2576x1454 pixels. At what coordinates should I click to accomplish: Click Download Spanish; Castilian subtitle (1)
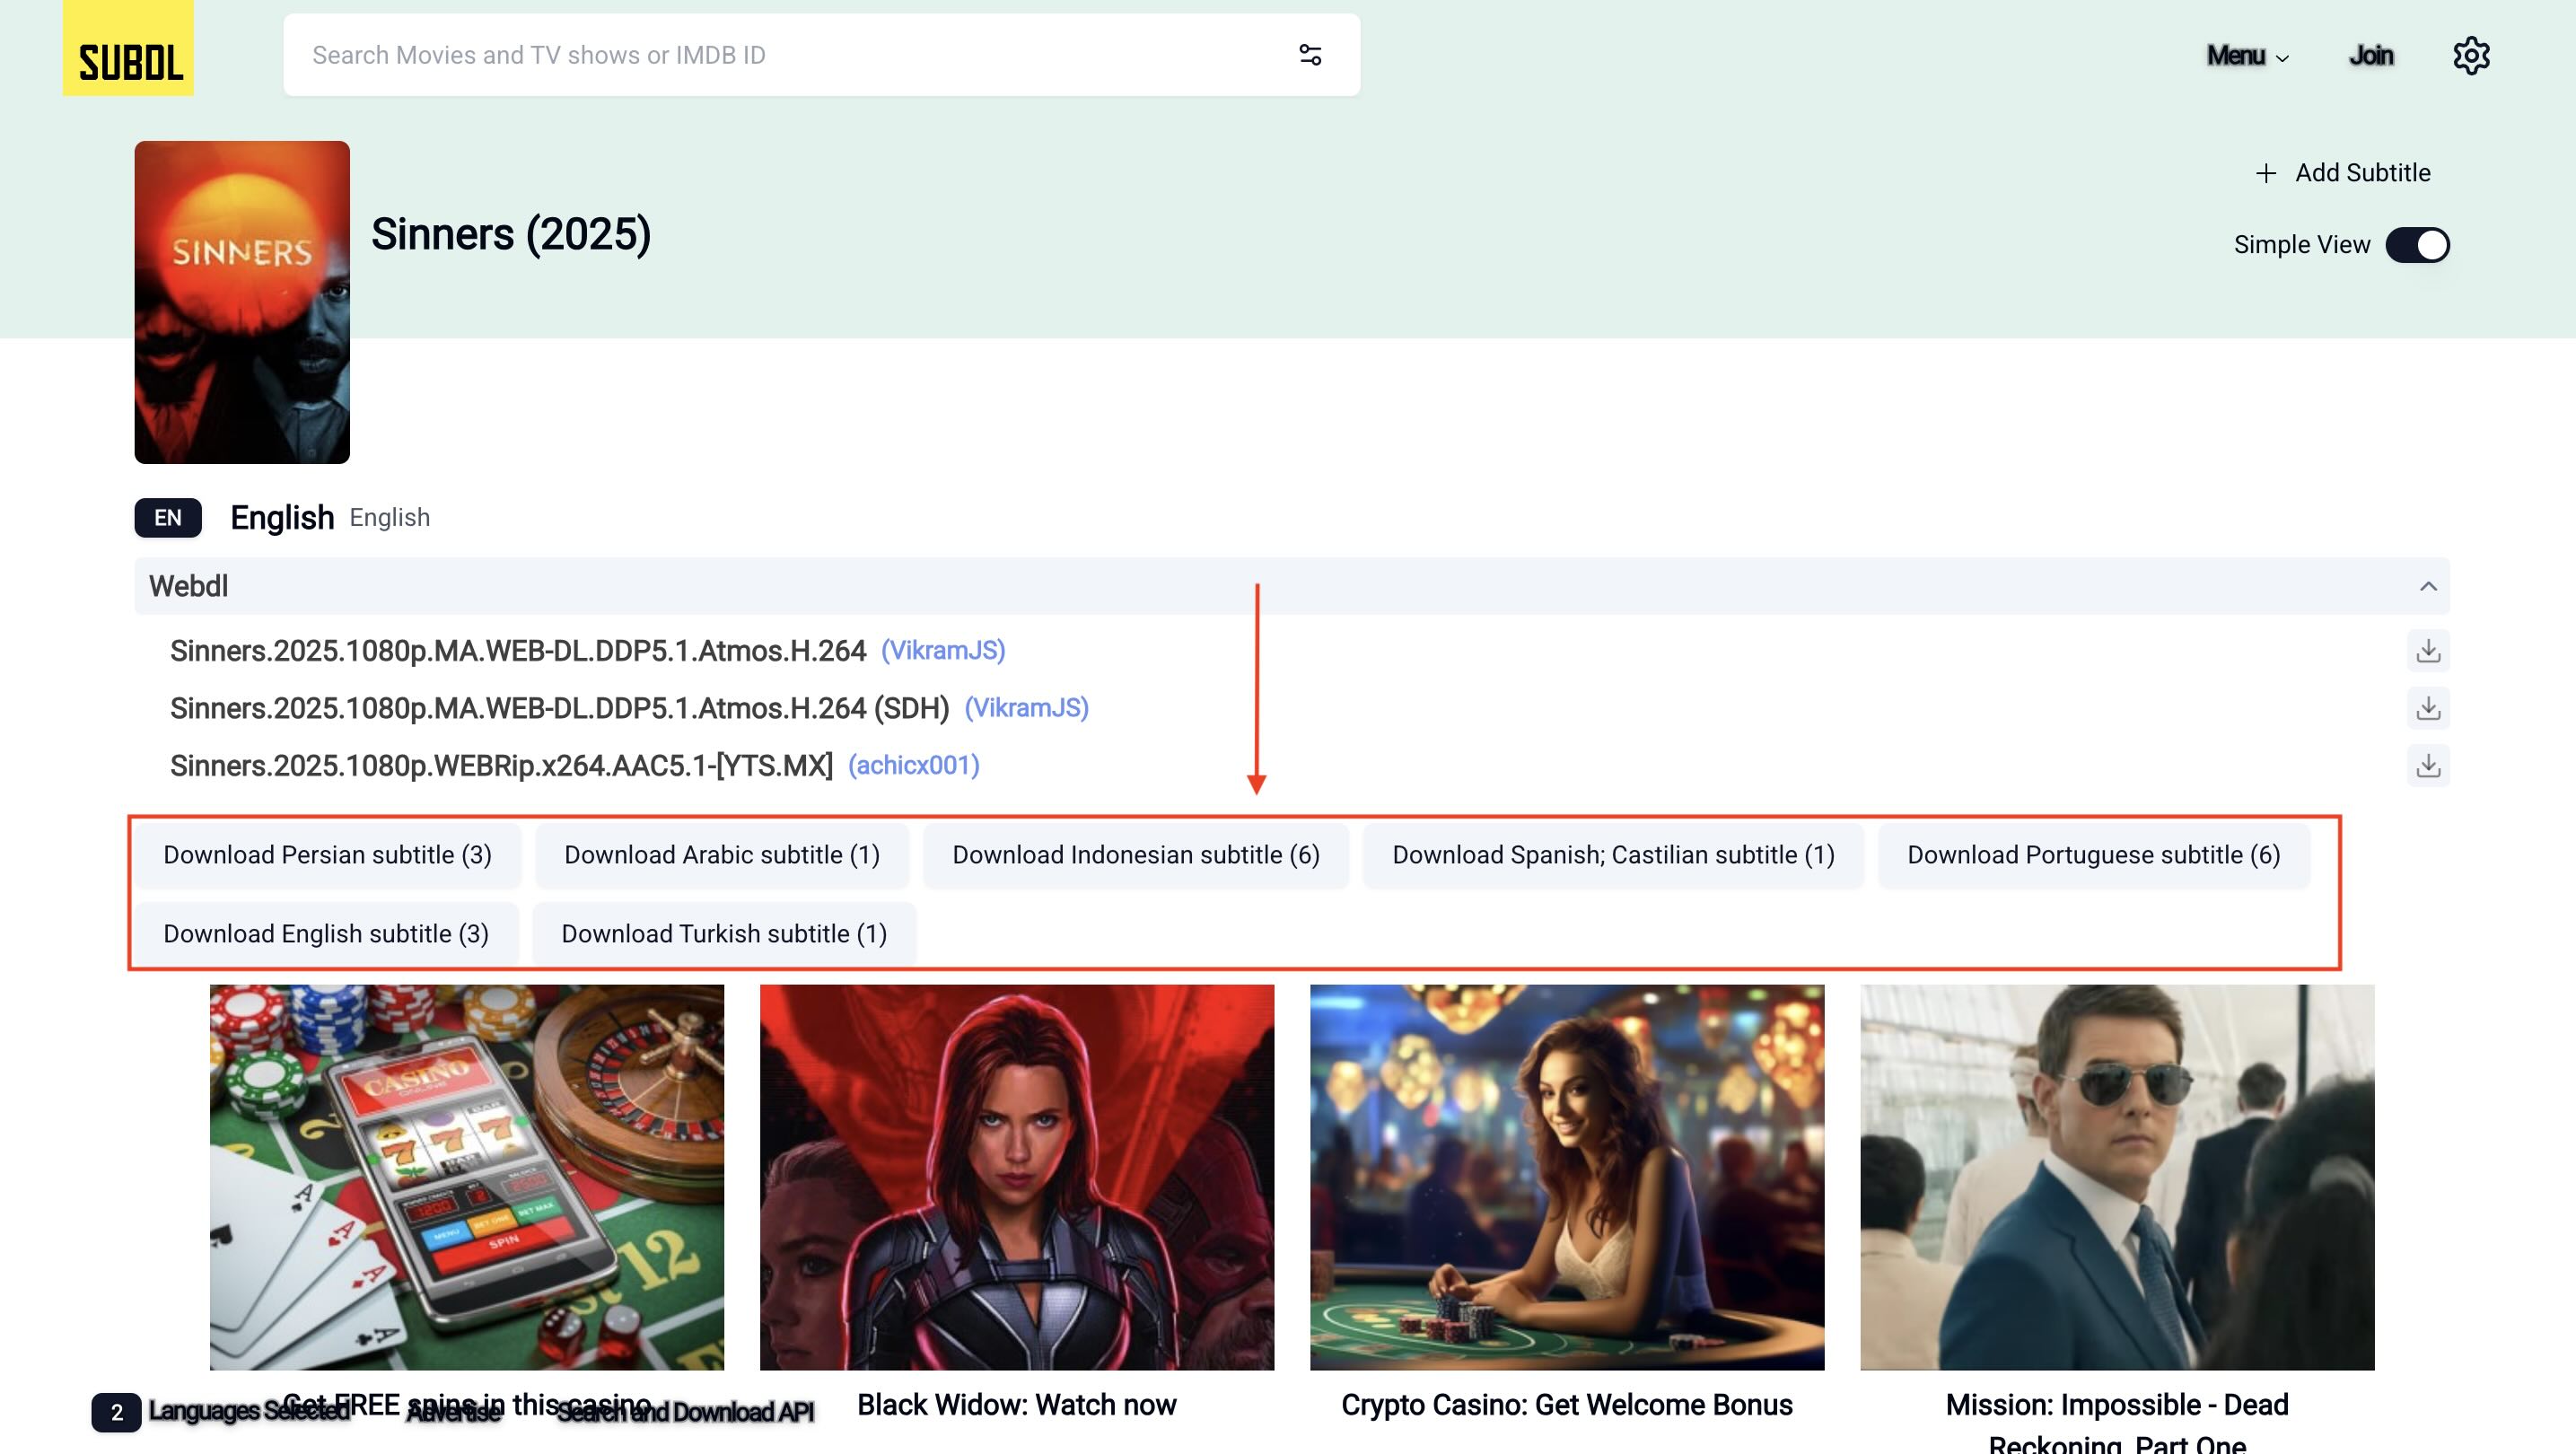(1614, 855)
